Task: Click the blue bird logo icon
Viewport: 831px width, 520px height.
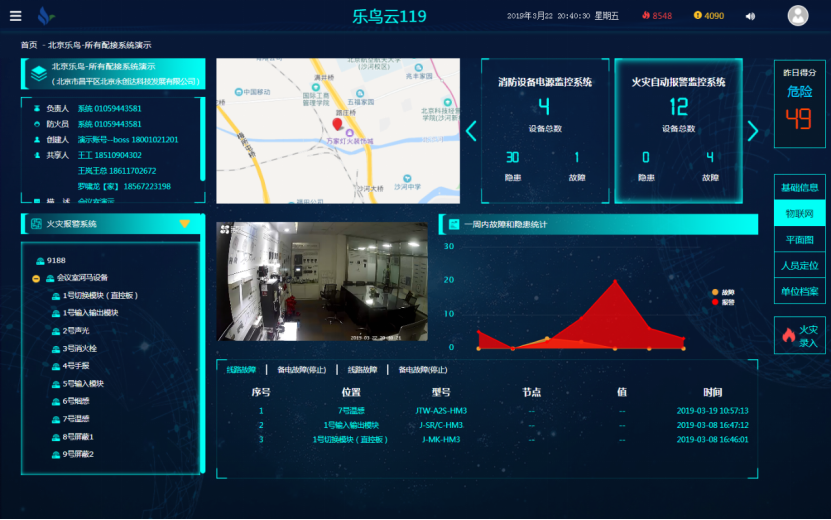Action: 46,16
